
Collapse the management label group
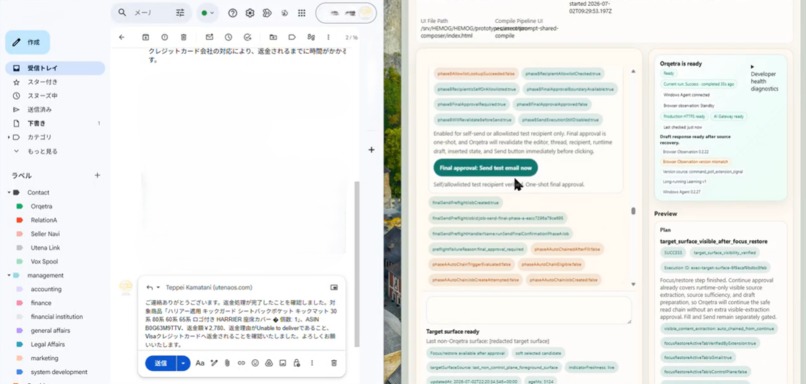9,276
